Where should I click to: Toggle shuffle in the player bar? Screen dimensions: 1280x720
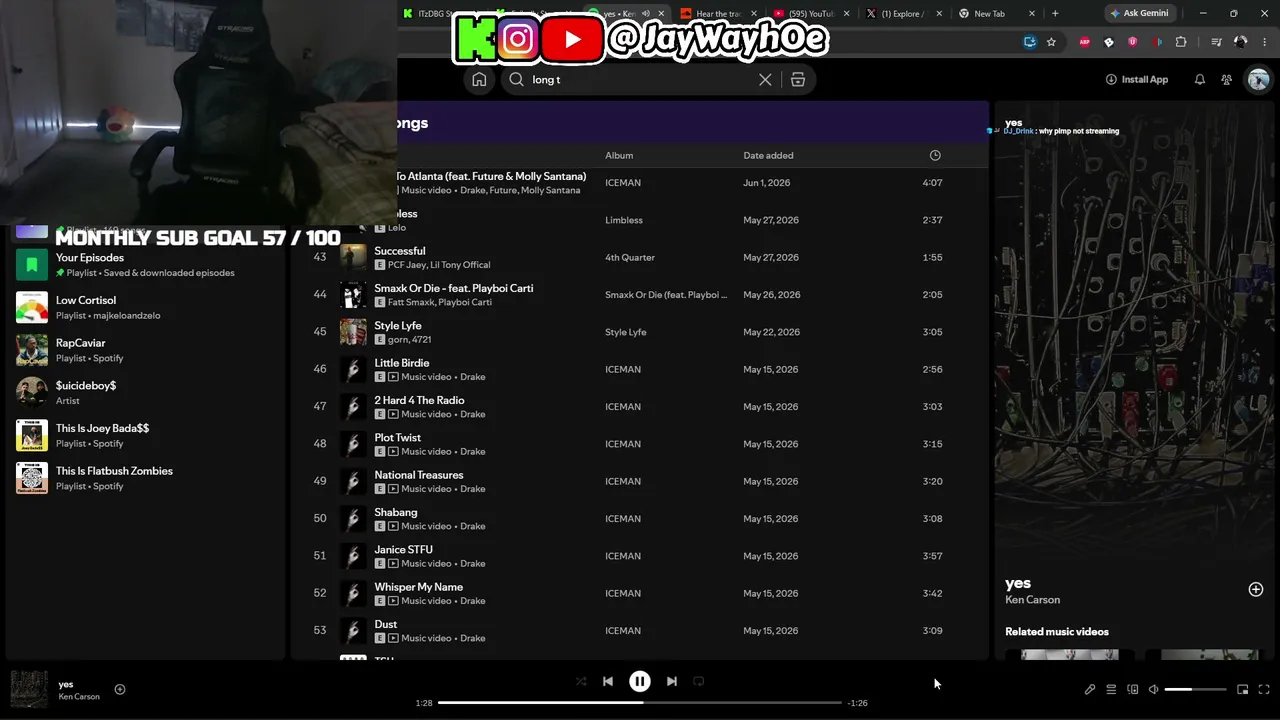(x=581, y=681)
